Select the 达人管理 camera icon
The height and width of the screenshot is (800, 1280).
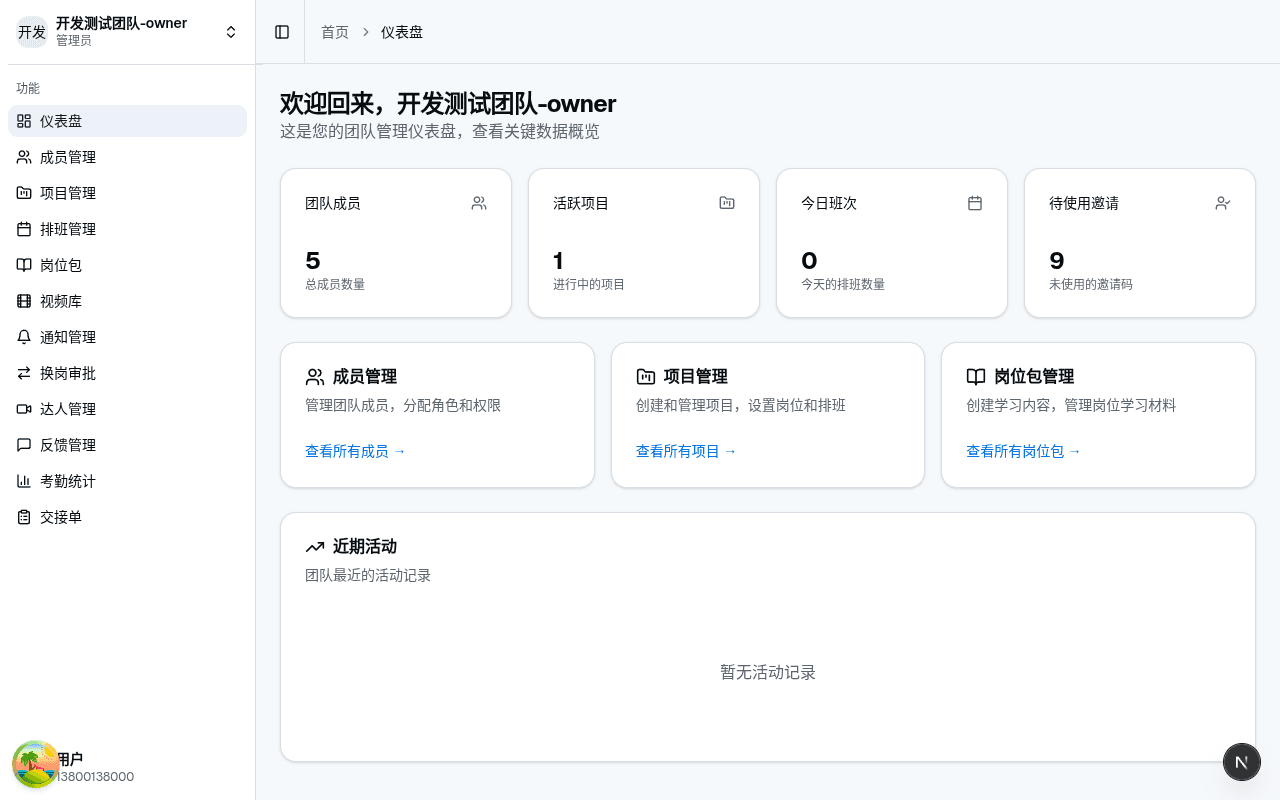(x=24, y=409)
